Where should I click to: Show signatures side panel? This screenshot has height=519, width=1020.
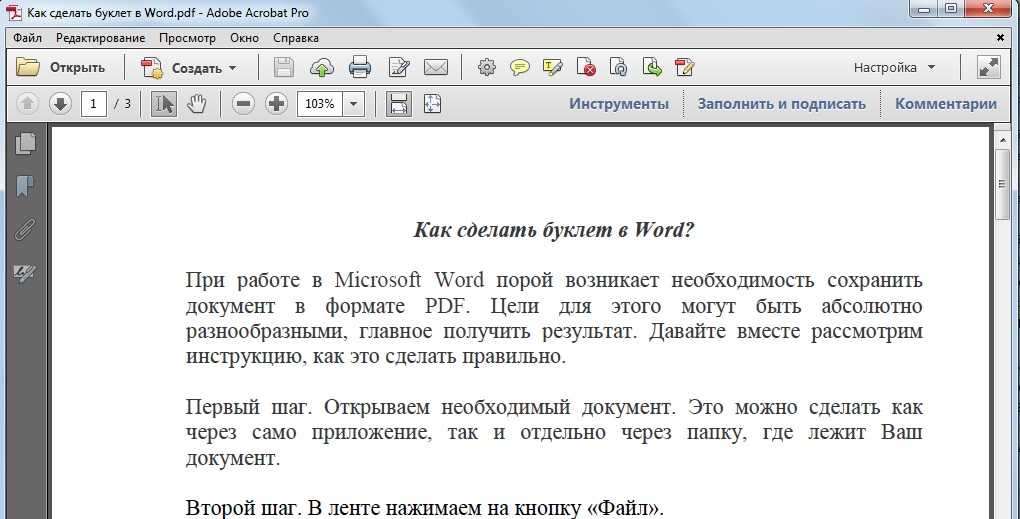tap(25, 273)
